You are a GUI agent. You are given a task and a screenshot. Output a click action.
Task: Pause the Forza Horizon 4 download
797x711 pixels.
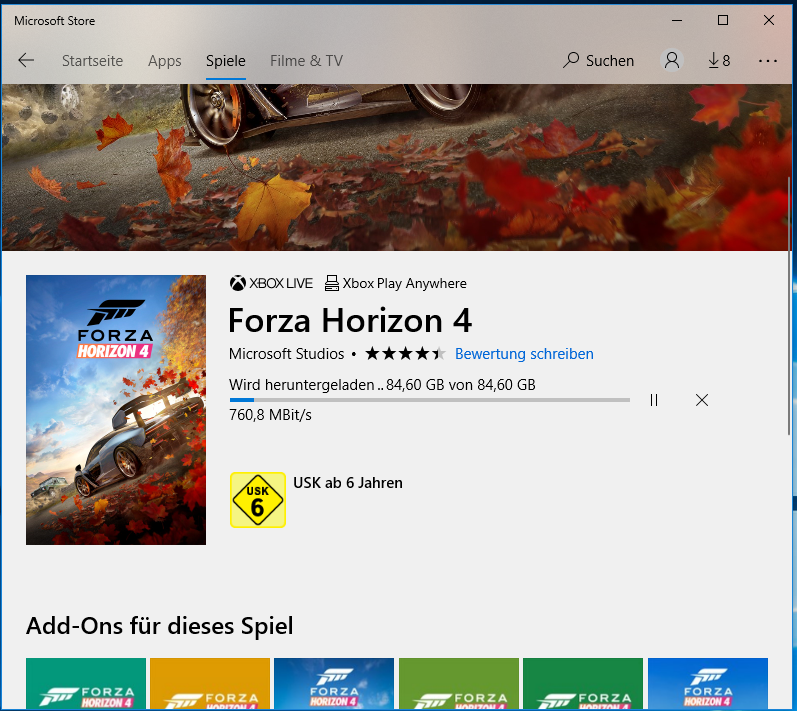(x=654, y=400)
